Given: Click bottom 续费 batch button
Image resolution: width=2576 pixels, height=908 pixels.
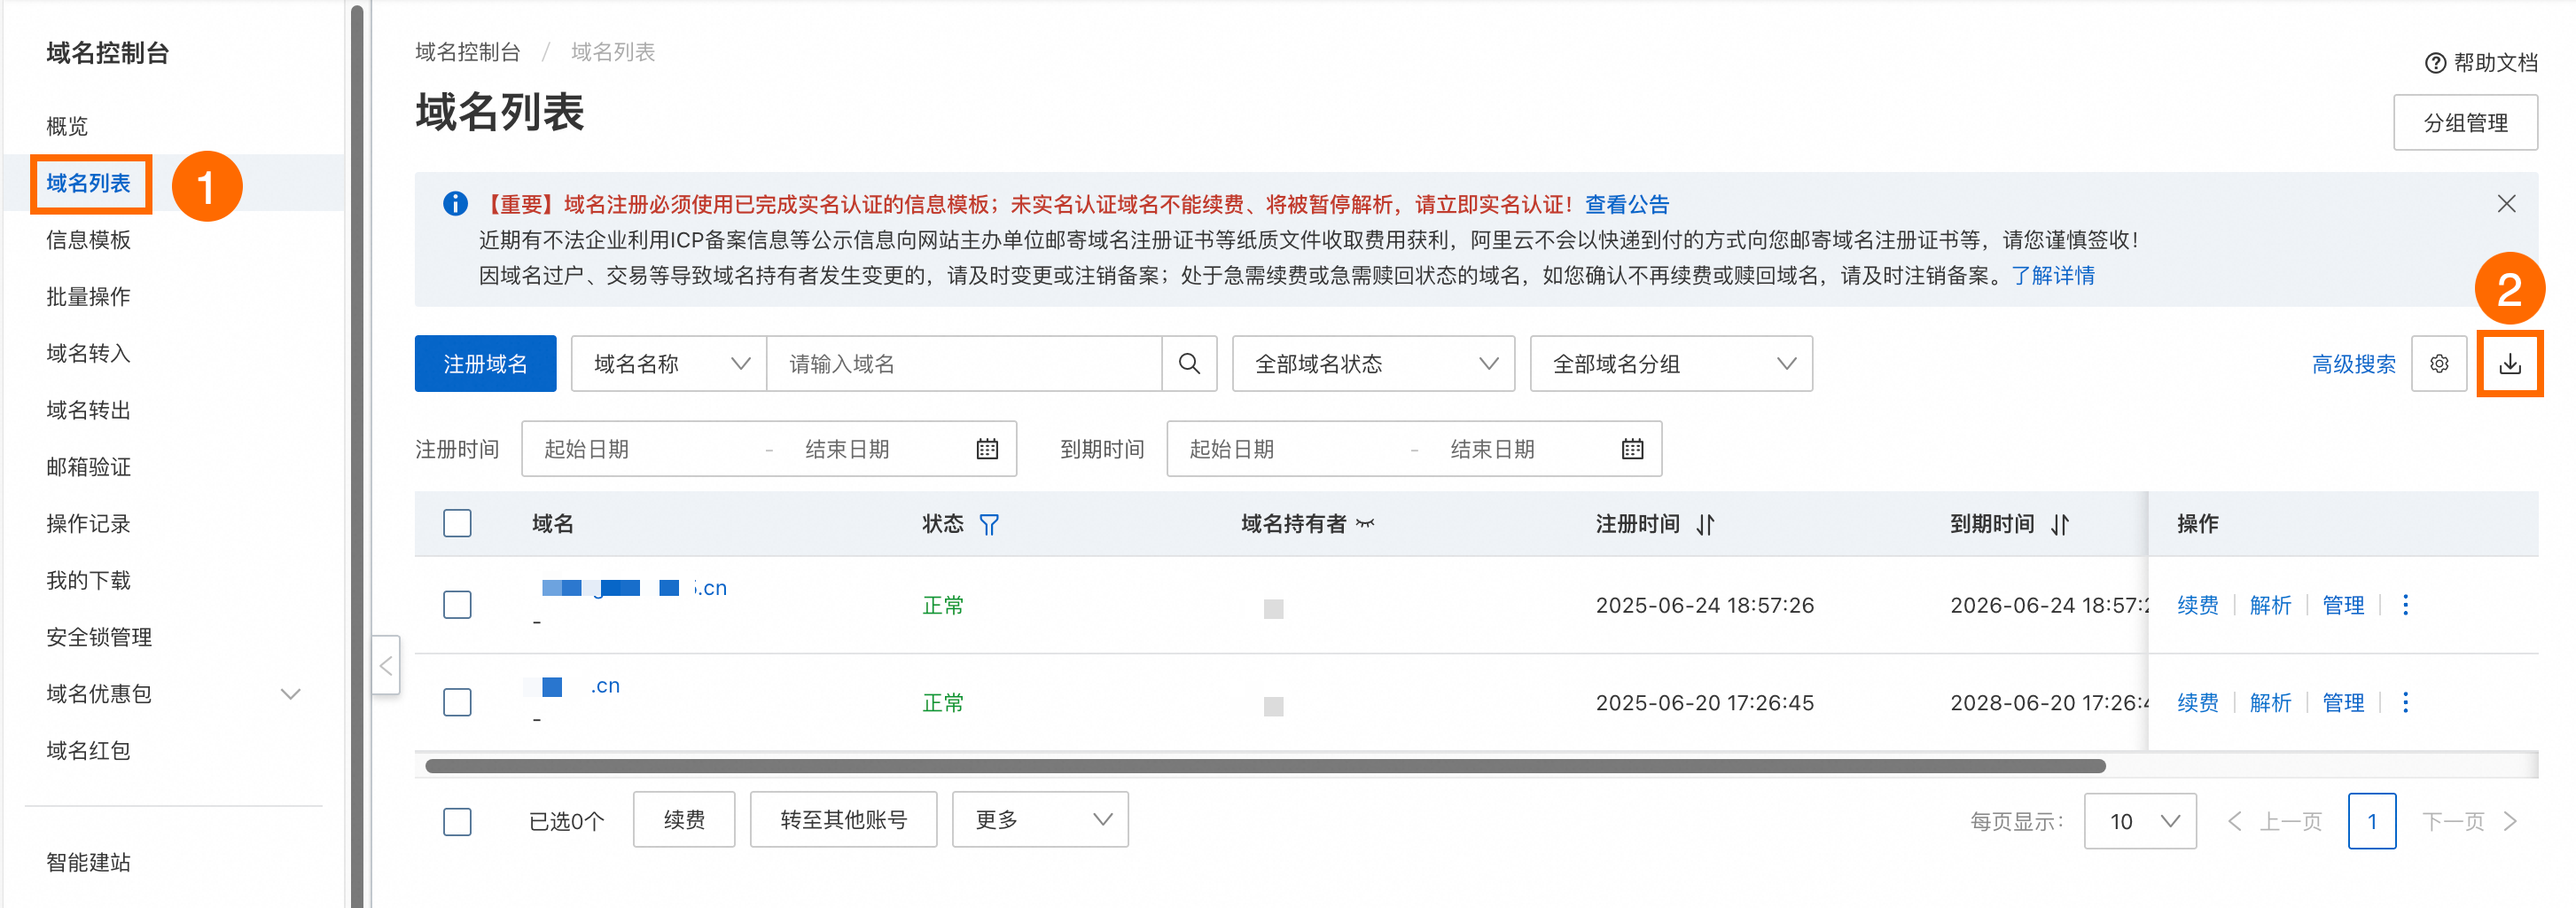Looking at the screenshot, I should (x=684, y=820).
